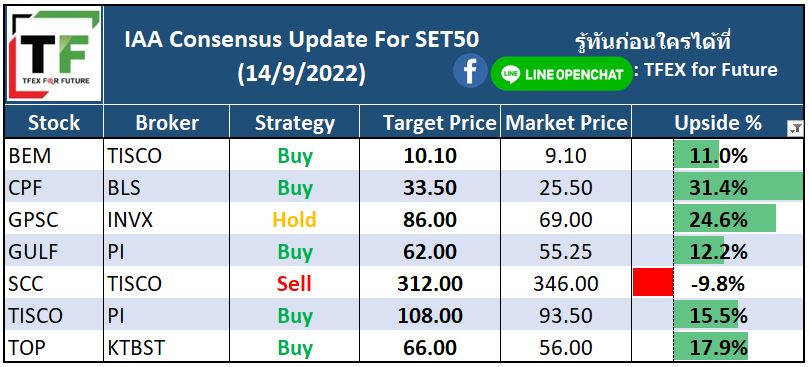Click the Facebook round icon

pos(470,71)
